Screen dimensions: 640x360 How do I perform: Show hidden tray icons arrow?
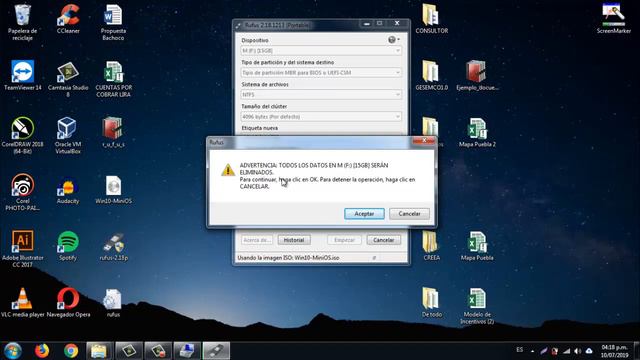pos(532,351)
